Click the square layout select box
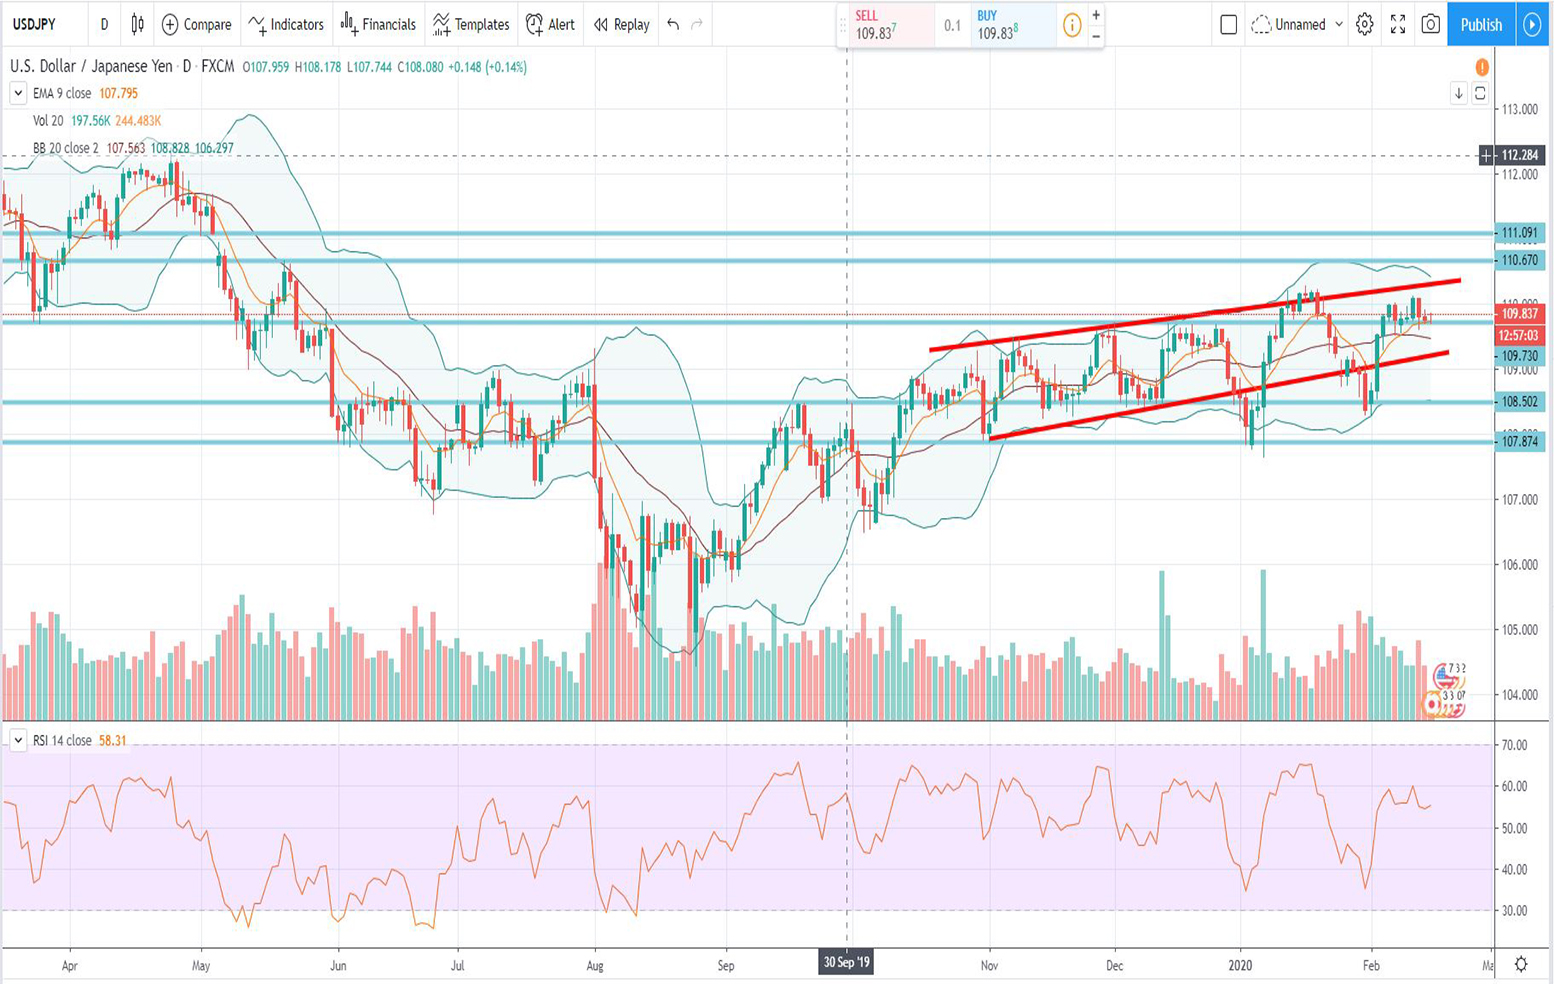This screenshot has width=1554, height=984. coord(1228,25)
